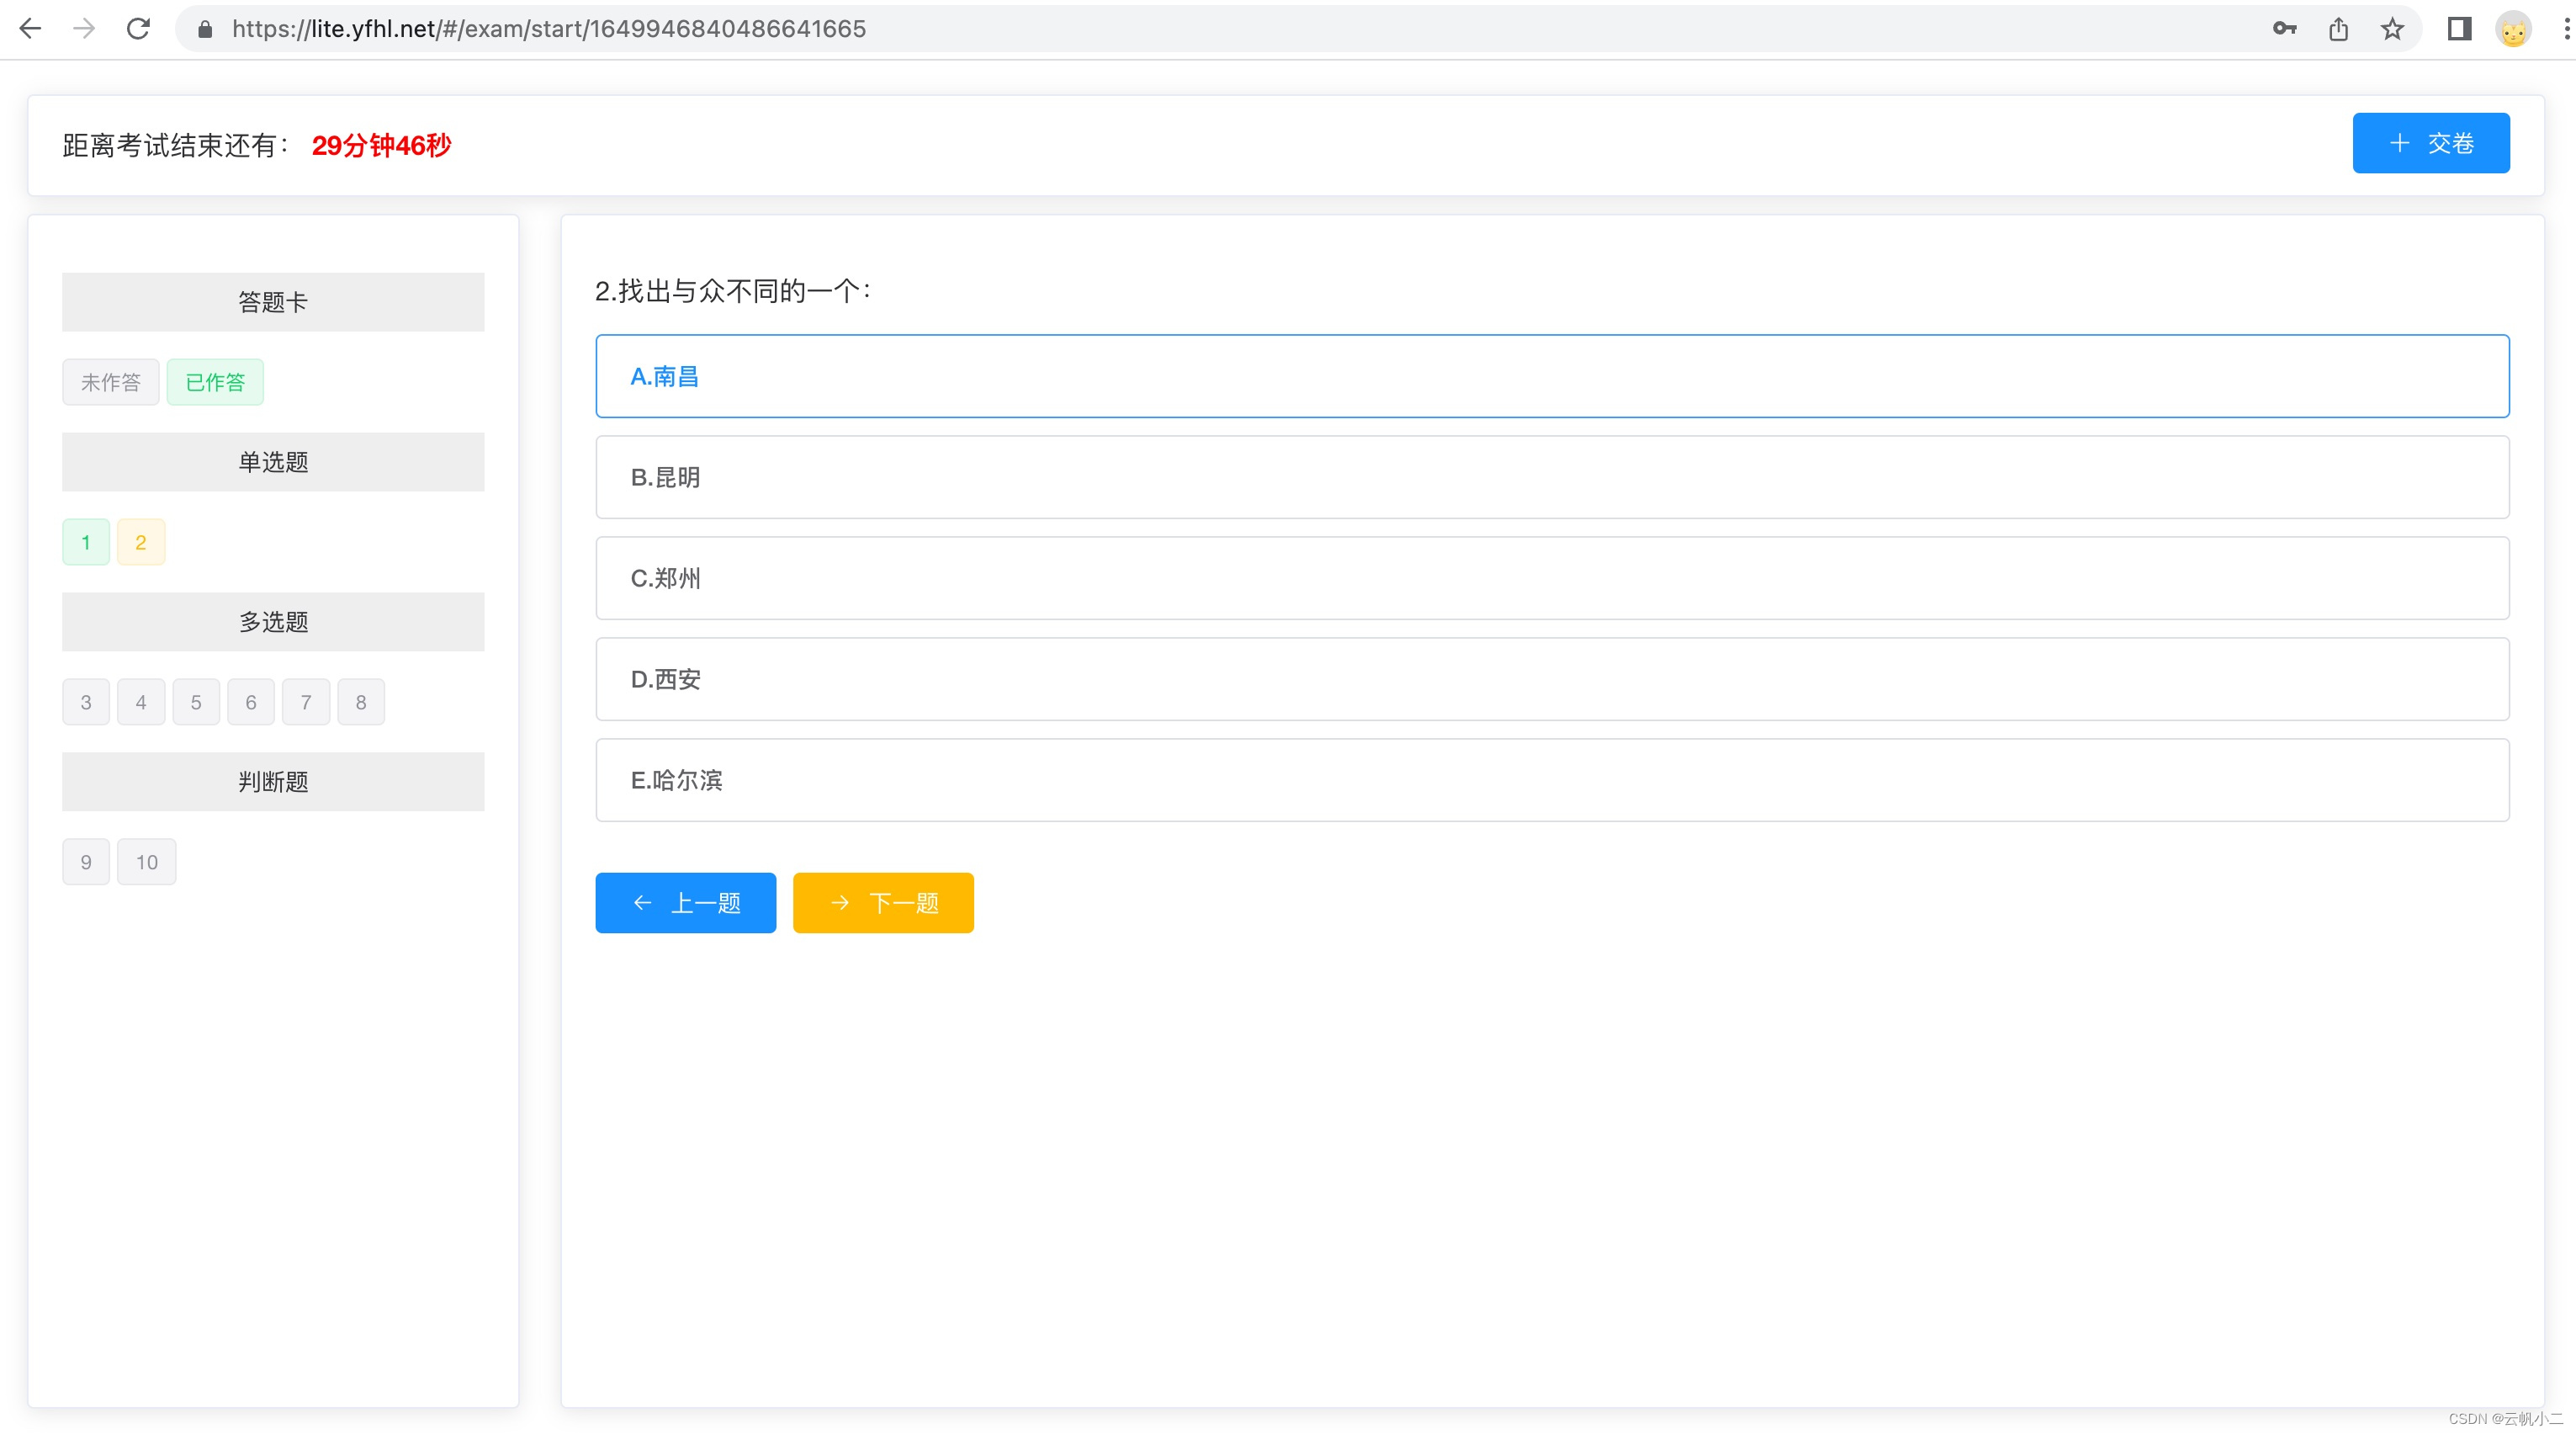
Task: Return to previous question with 上一题
Action: point(685,903)
